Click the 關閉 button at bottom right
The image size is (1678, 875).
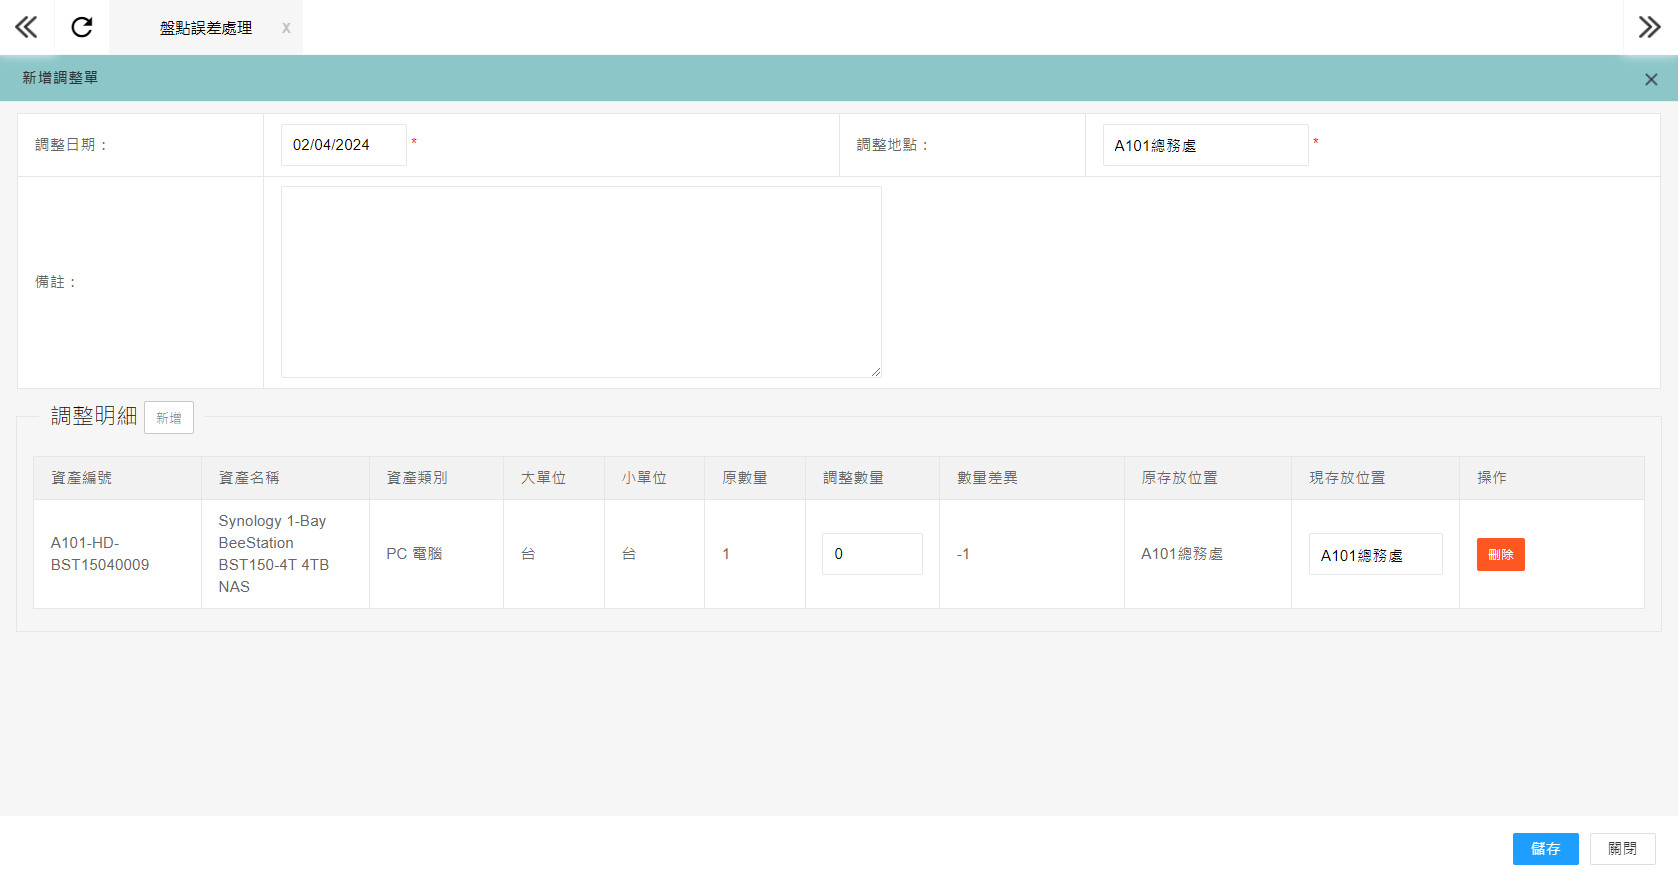tap(1622, 848)
